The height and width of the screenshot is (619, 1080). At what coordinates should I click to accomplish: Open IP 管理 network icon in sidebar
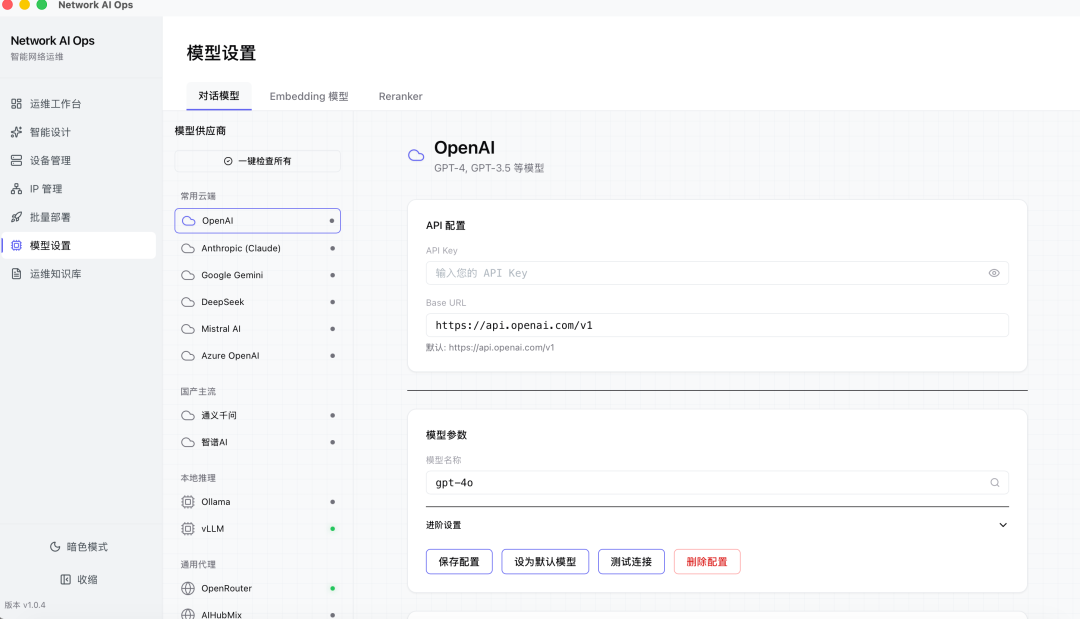(17, 189)
